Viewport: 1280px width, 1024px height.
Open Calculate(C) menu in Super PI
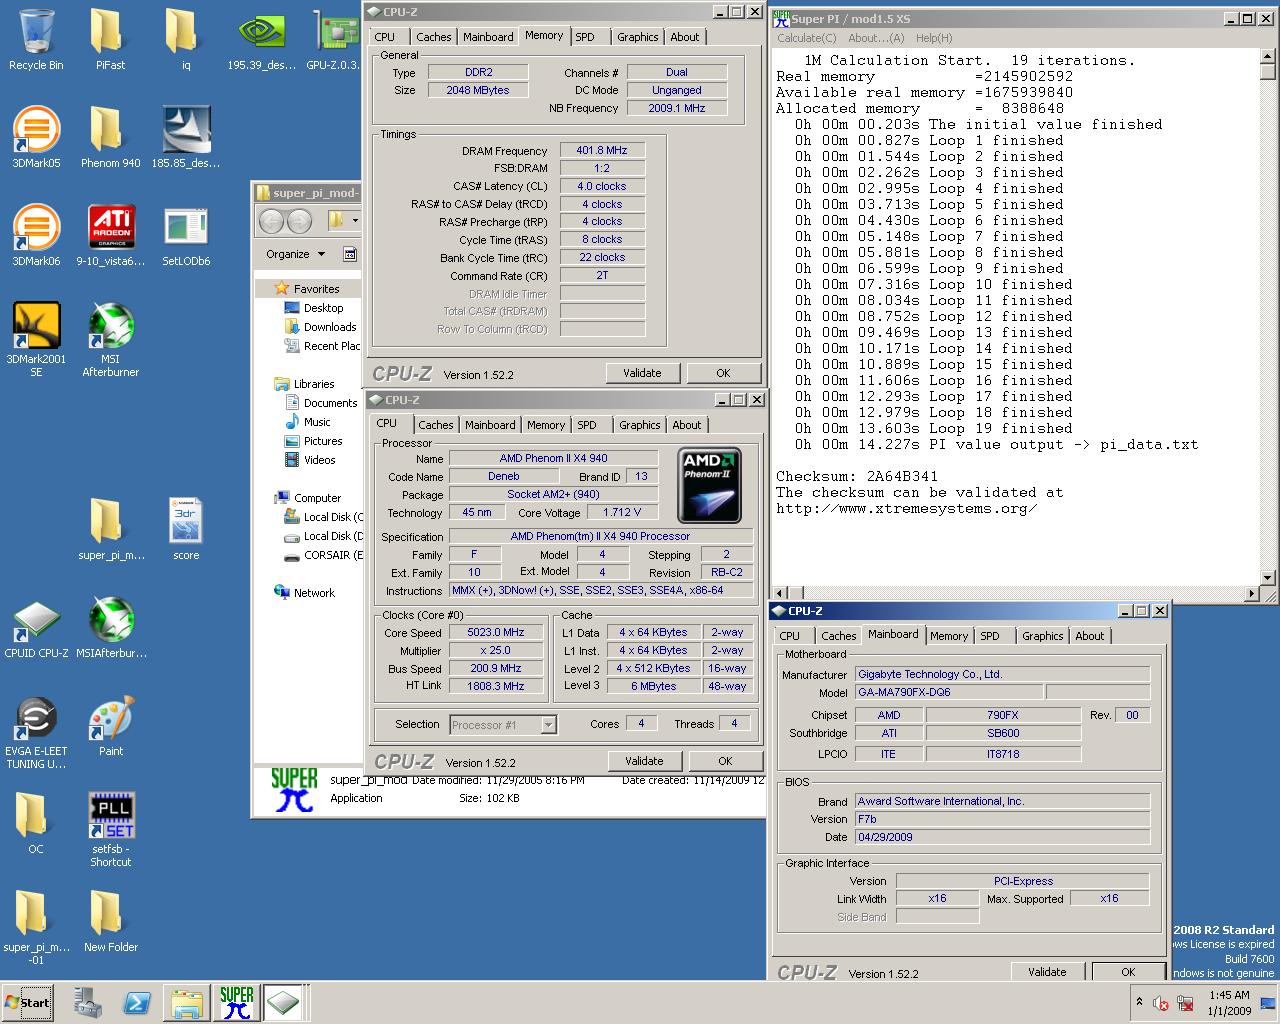(x=806, y=38)
